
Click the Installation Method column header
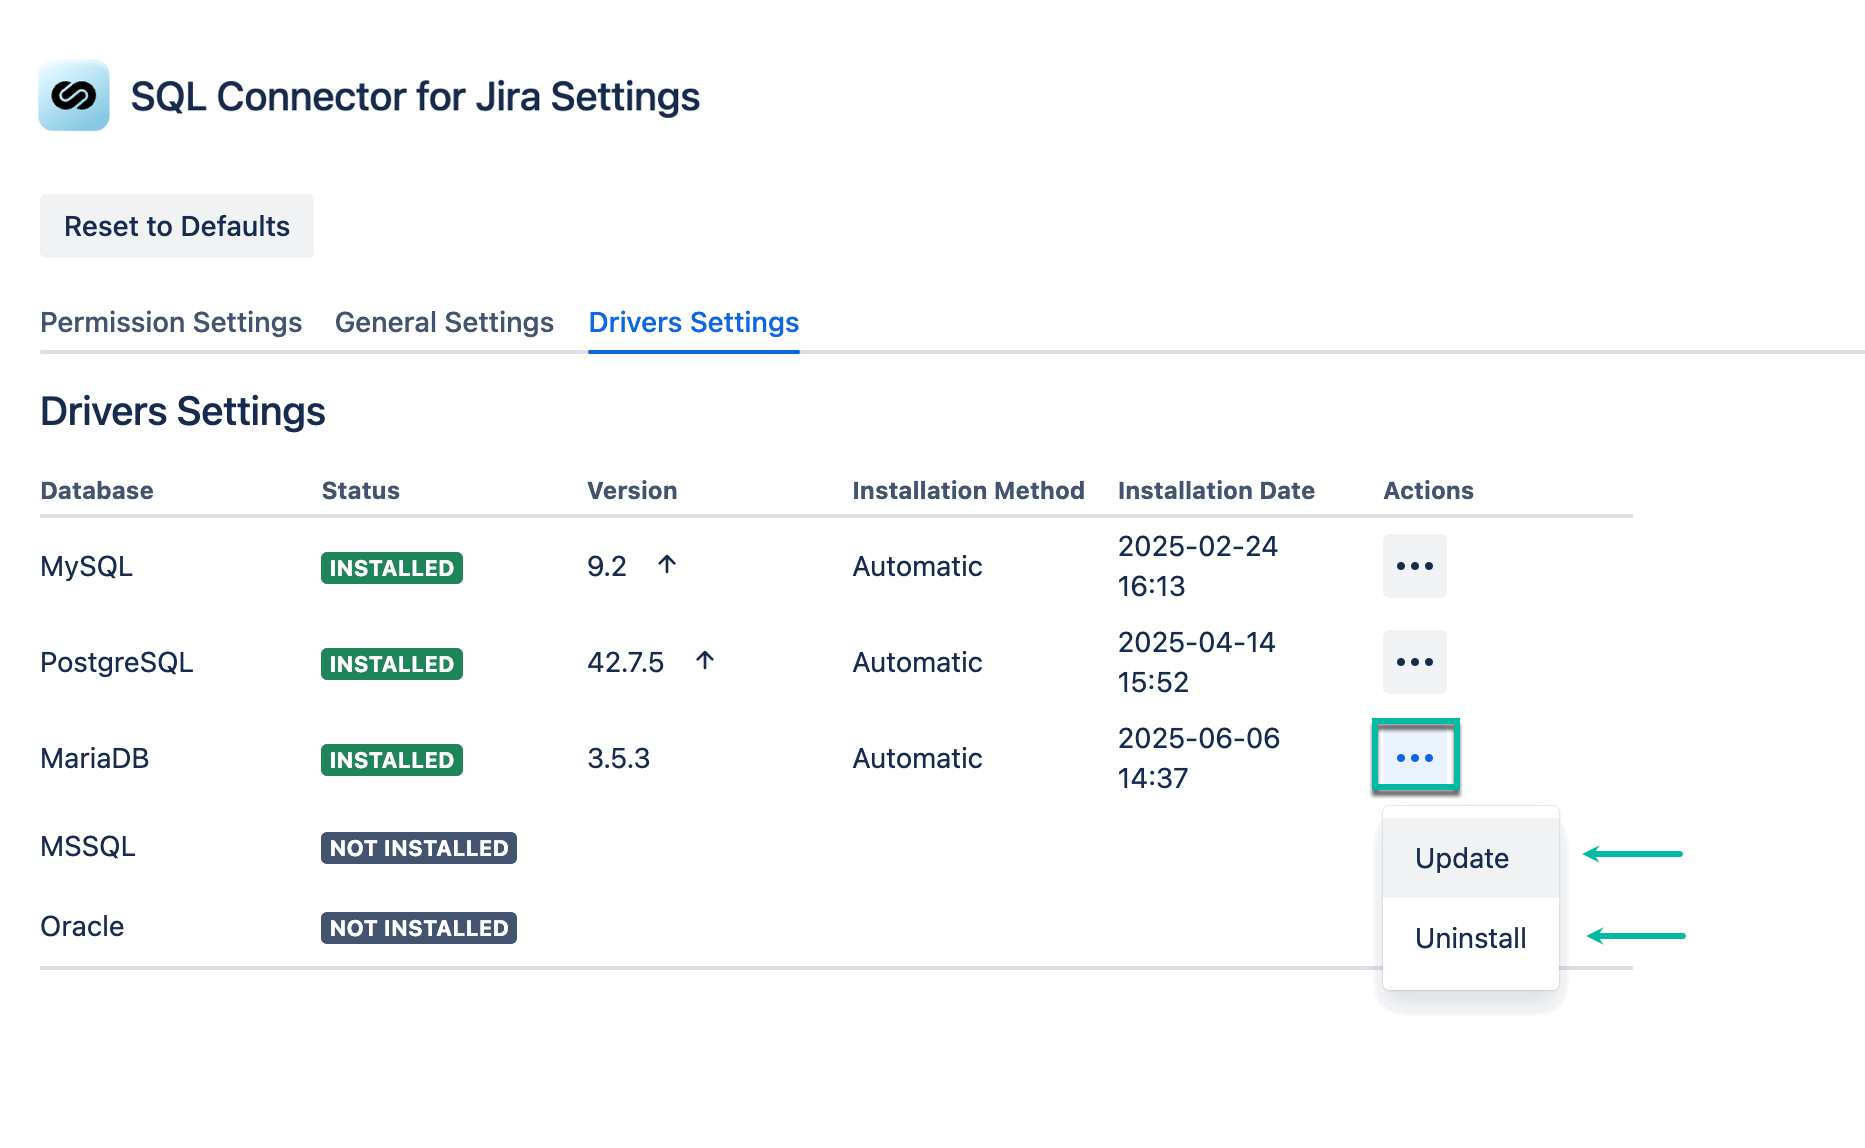point(968,490)
